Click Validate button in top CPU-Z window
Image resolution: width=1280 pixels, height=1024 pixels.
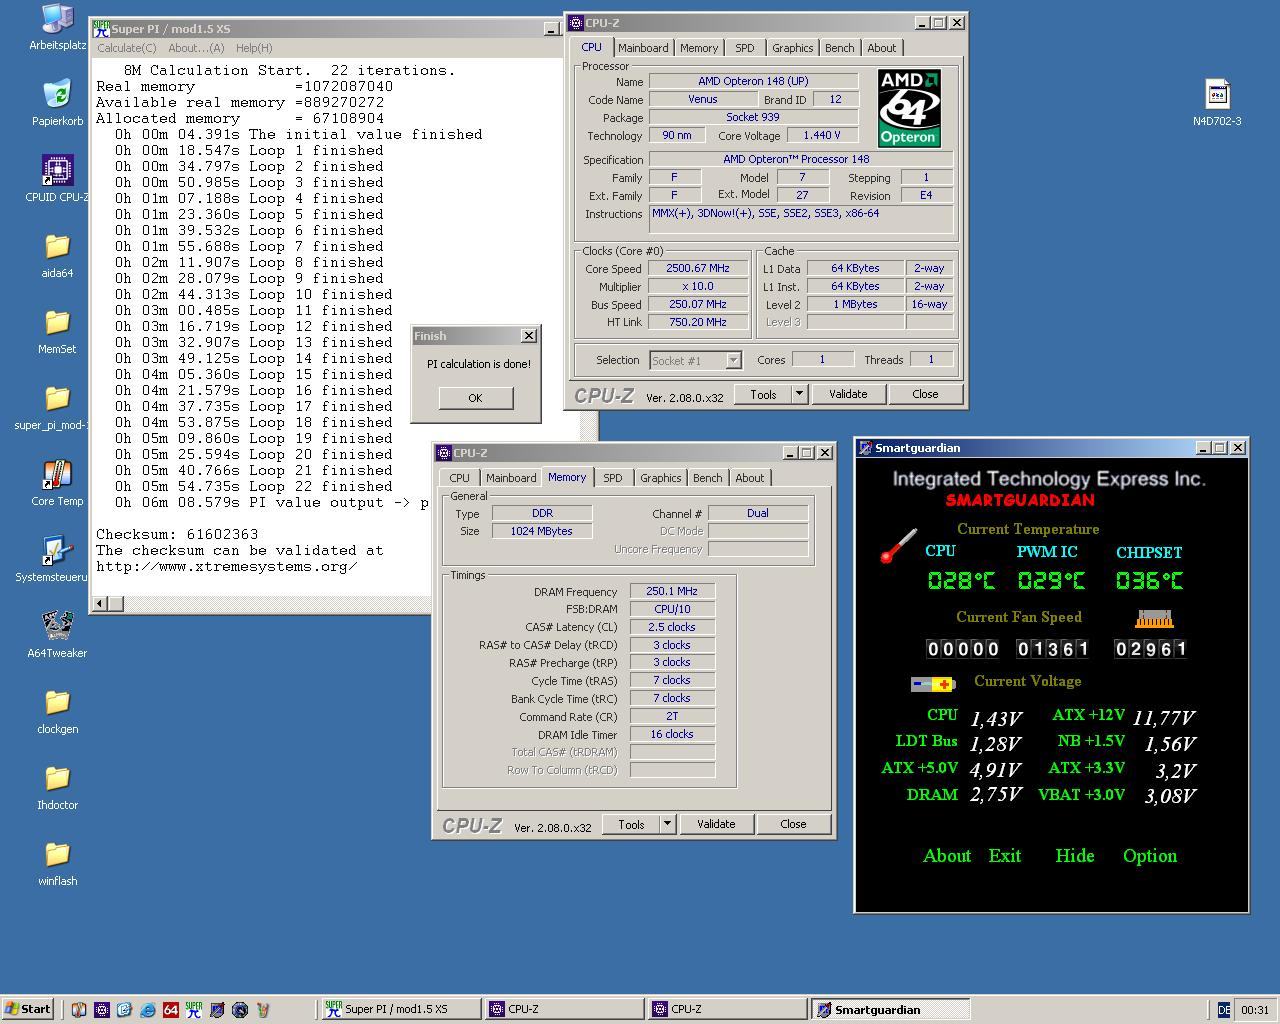point(848,394)
